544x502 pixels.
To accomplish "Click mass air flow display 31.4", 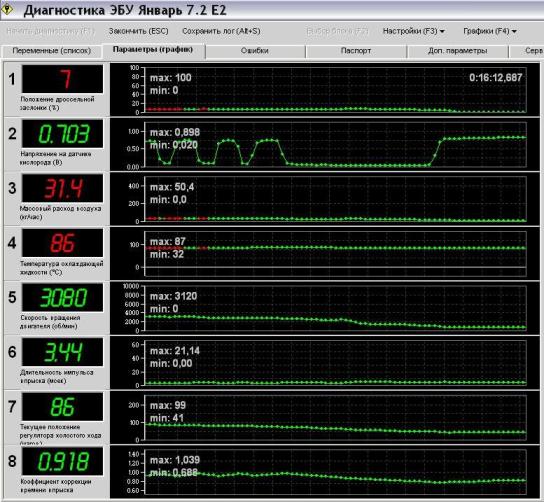I will 62,188.
